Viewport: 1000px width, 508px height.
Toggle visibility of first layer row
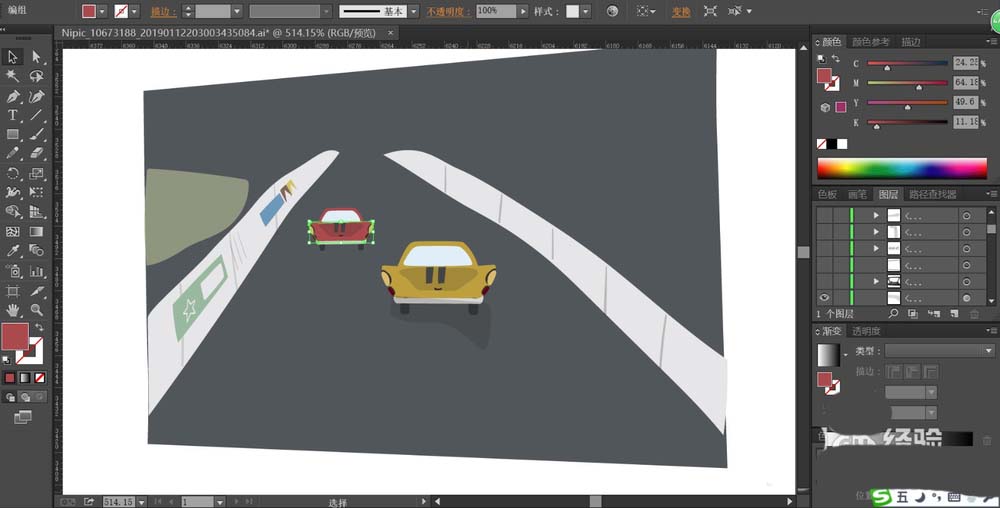(x=824, y=215)
